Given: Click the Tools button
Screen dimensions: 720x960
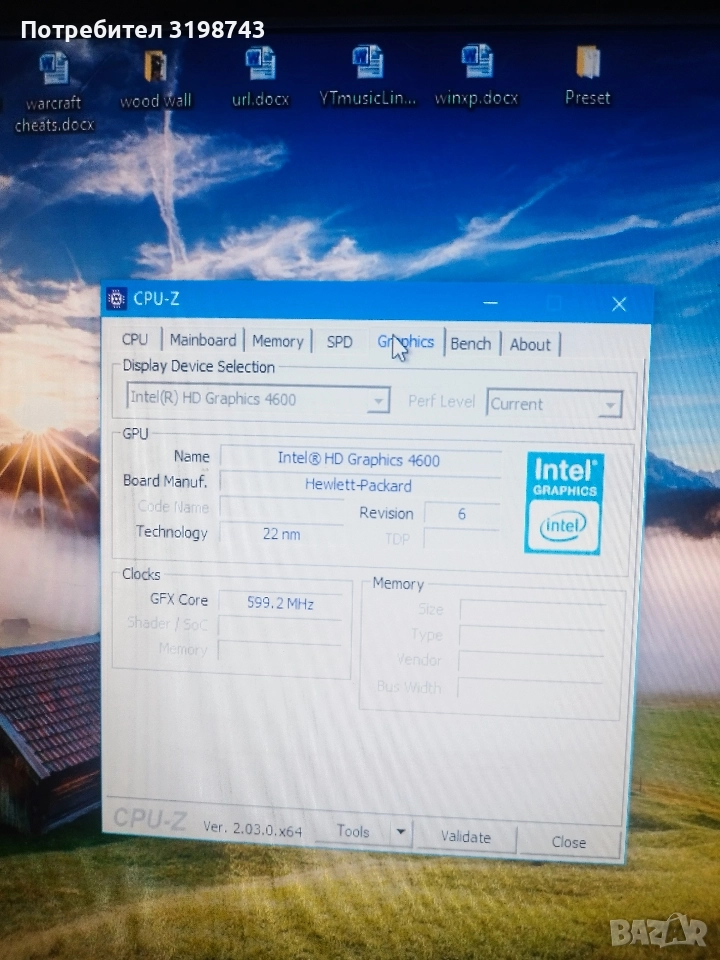Looking at the screenshot, I should (353, 831).
